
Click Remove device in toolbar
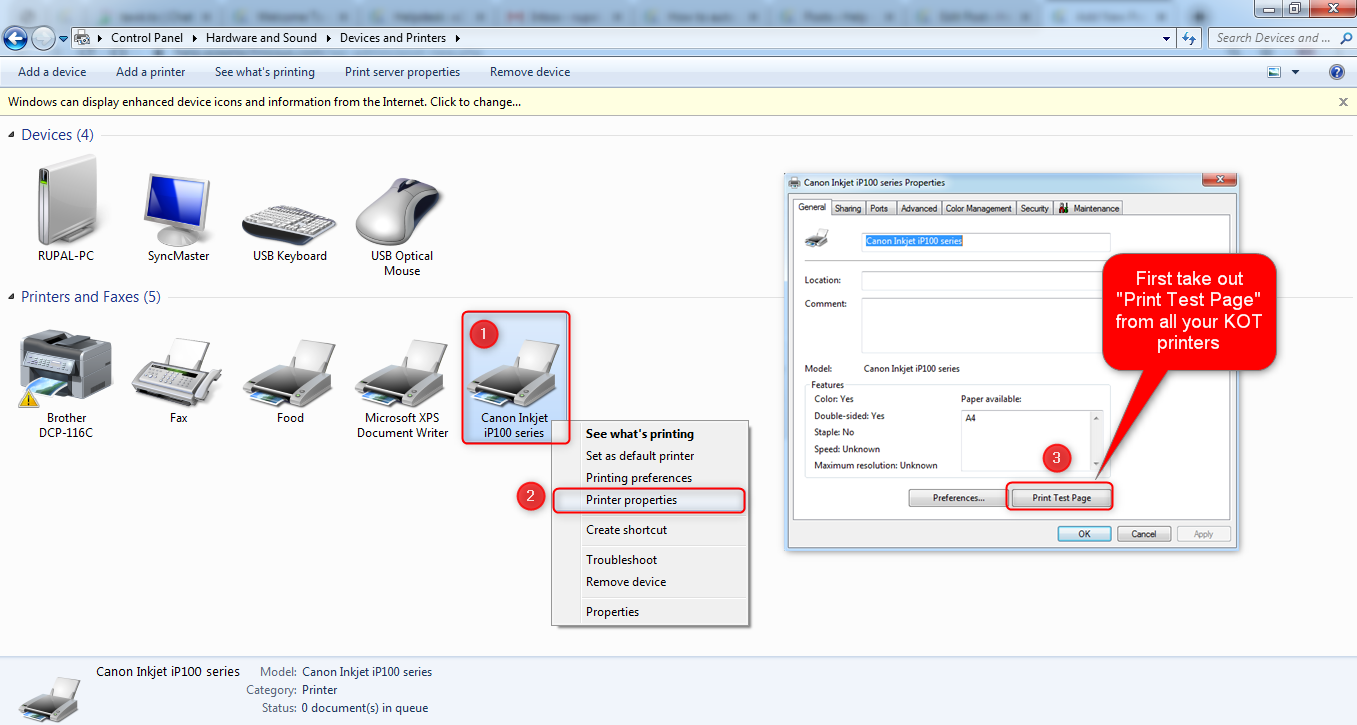coord(530,72)
